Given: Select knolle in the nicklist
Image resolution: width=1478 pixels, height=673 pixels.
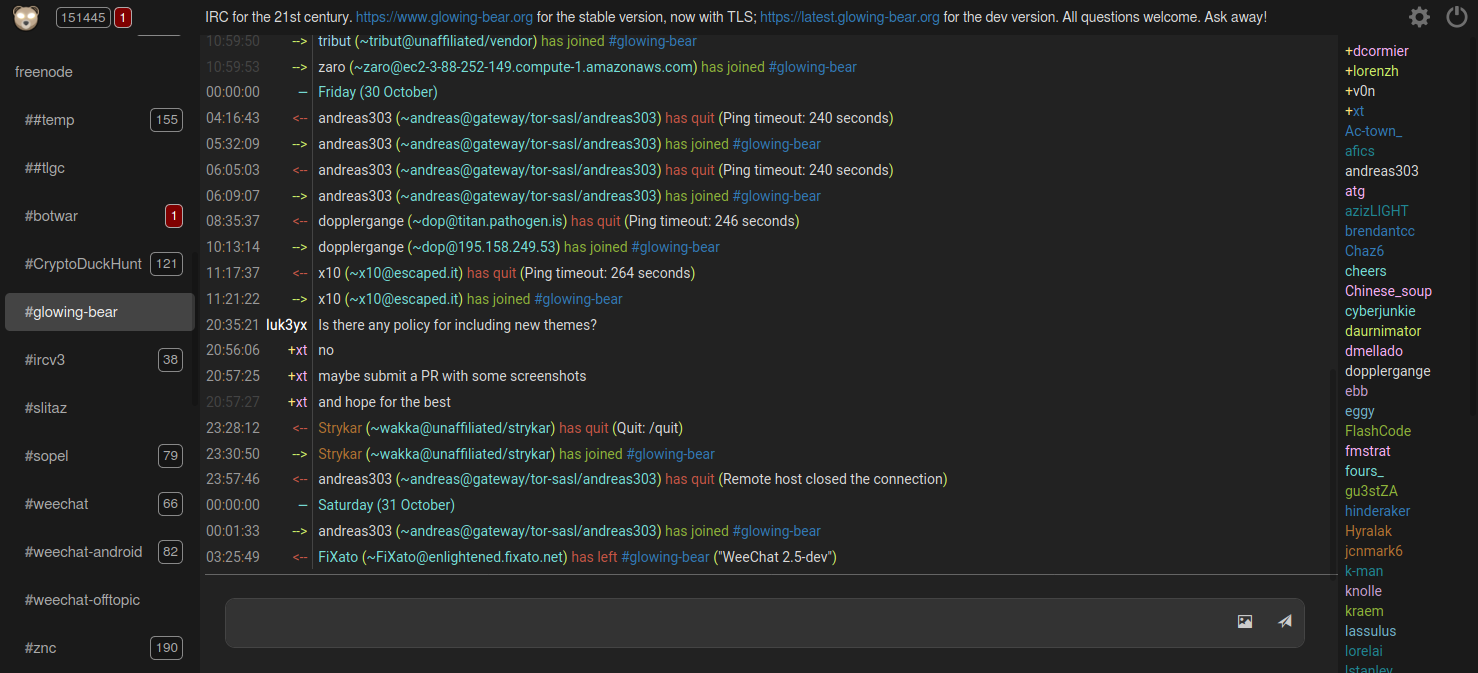Looking at the screenshot, I should [x=1363, y=591].
